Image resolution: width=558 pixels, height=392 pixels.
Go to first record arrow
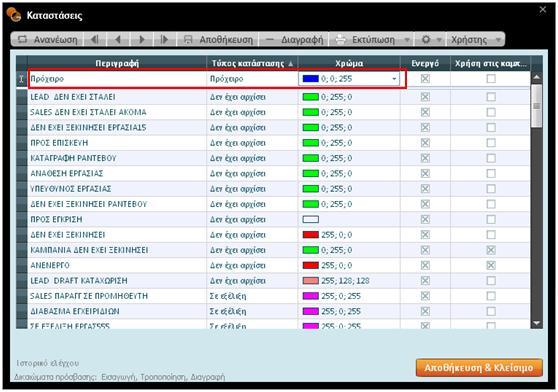[x=94, y=39]
